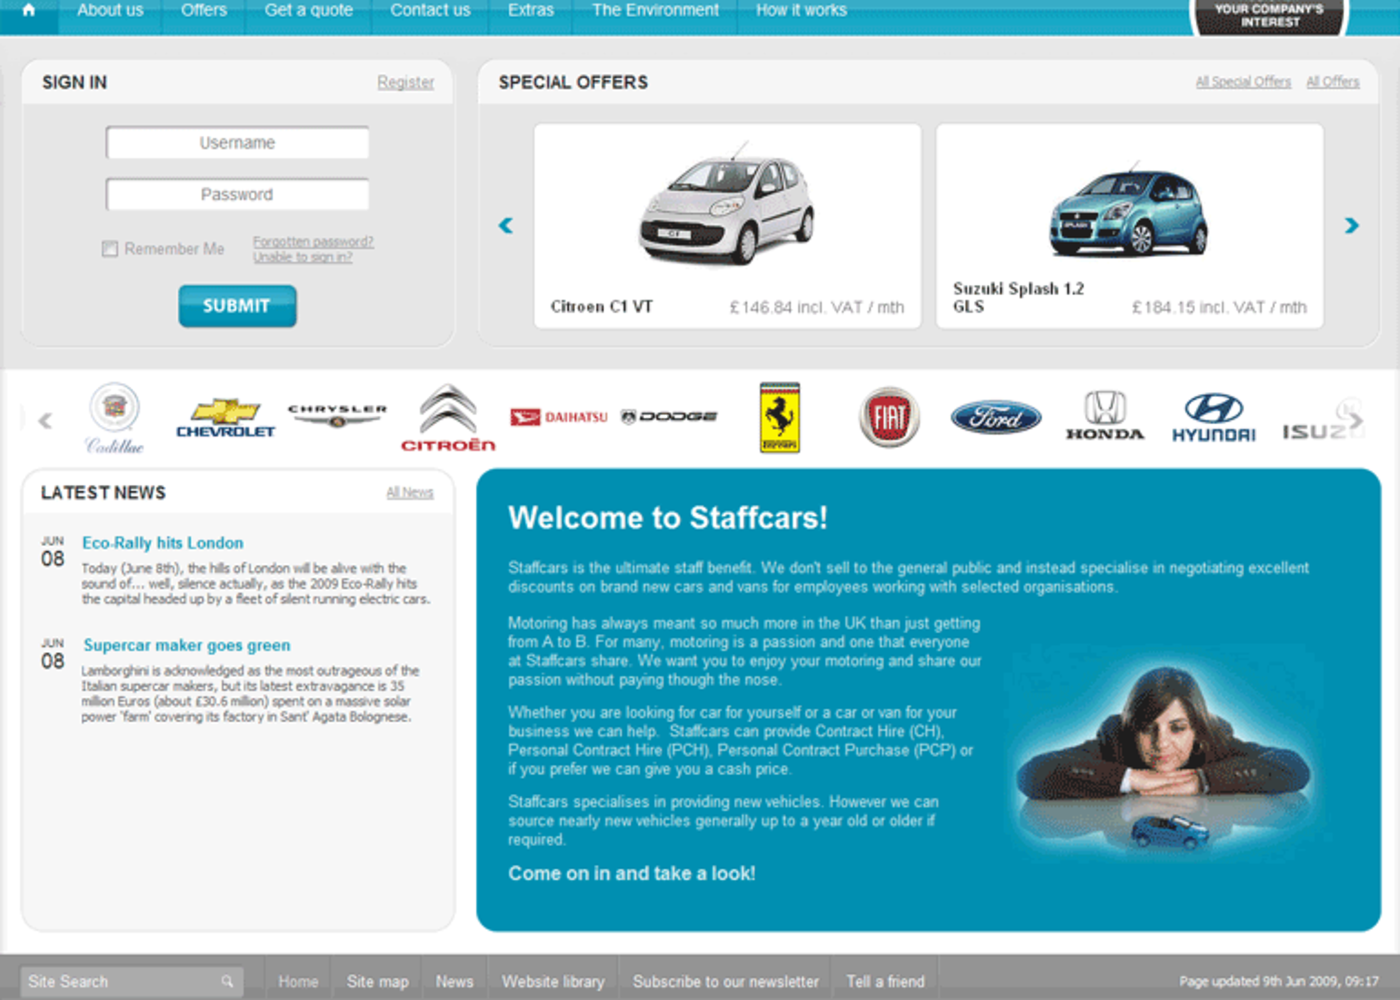
Task: Click the home icon in navigation bar
Action: coord(29,11)
